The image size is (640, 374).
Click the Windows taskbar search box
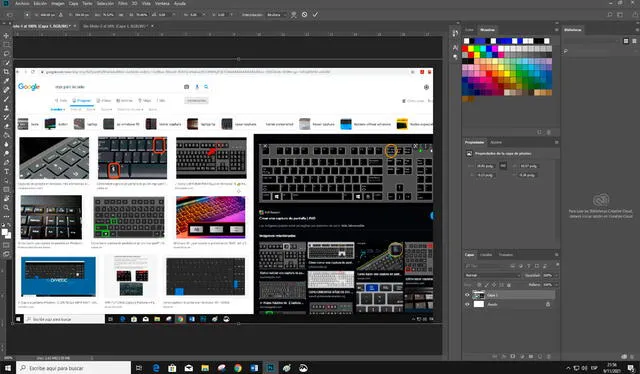click(x=73, y=368)
